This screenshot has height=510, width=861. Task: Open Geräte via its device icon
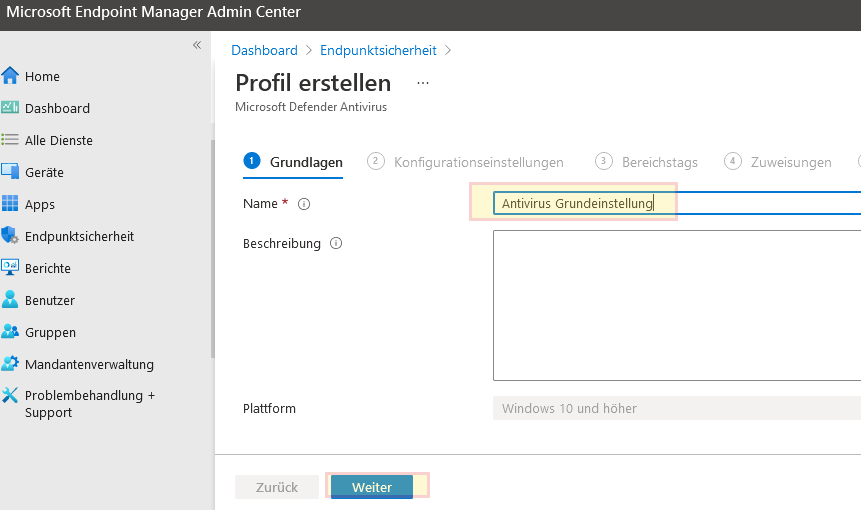point(11,172)
